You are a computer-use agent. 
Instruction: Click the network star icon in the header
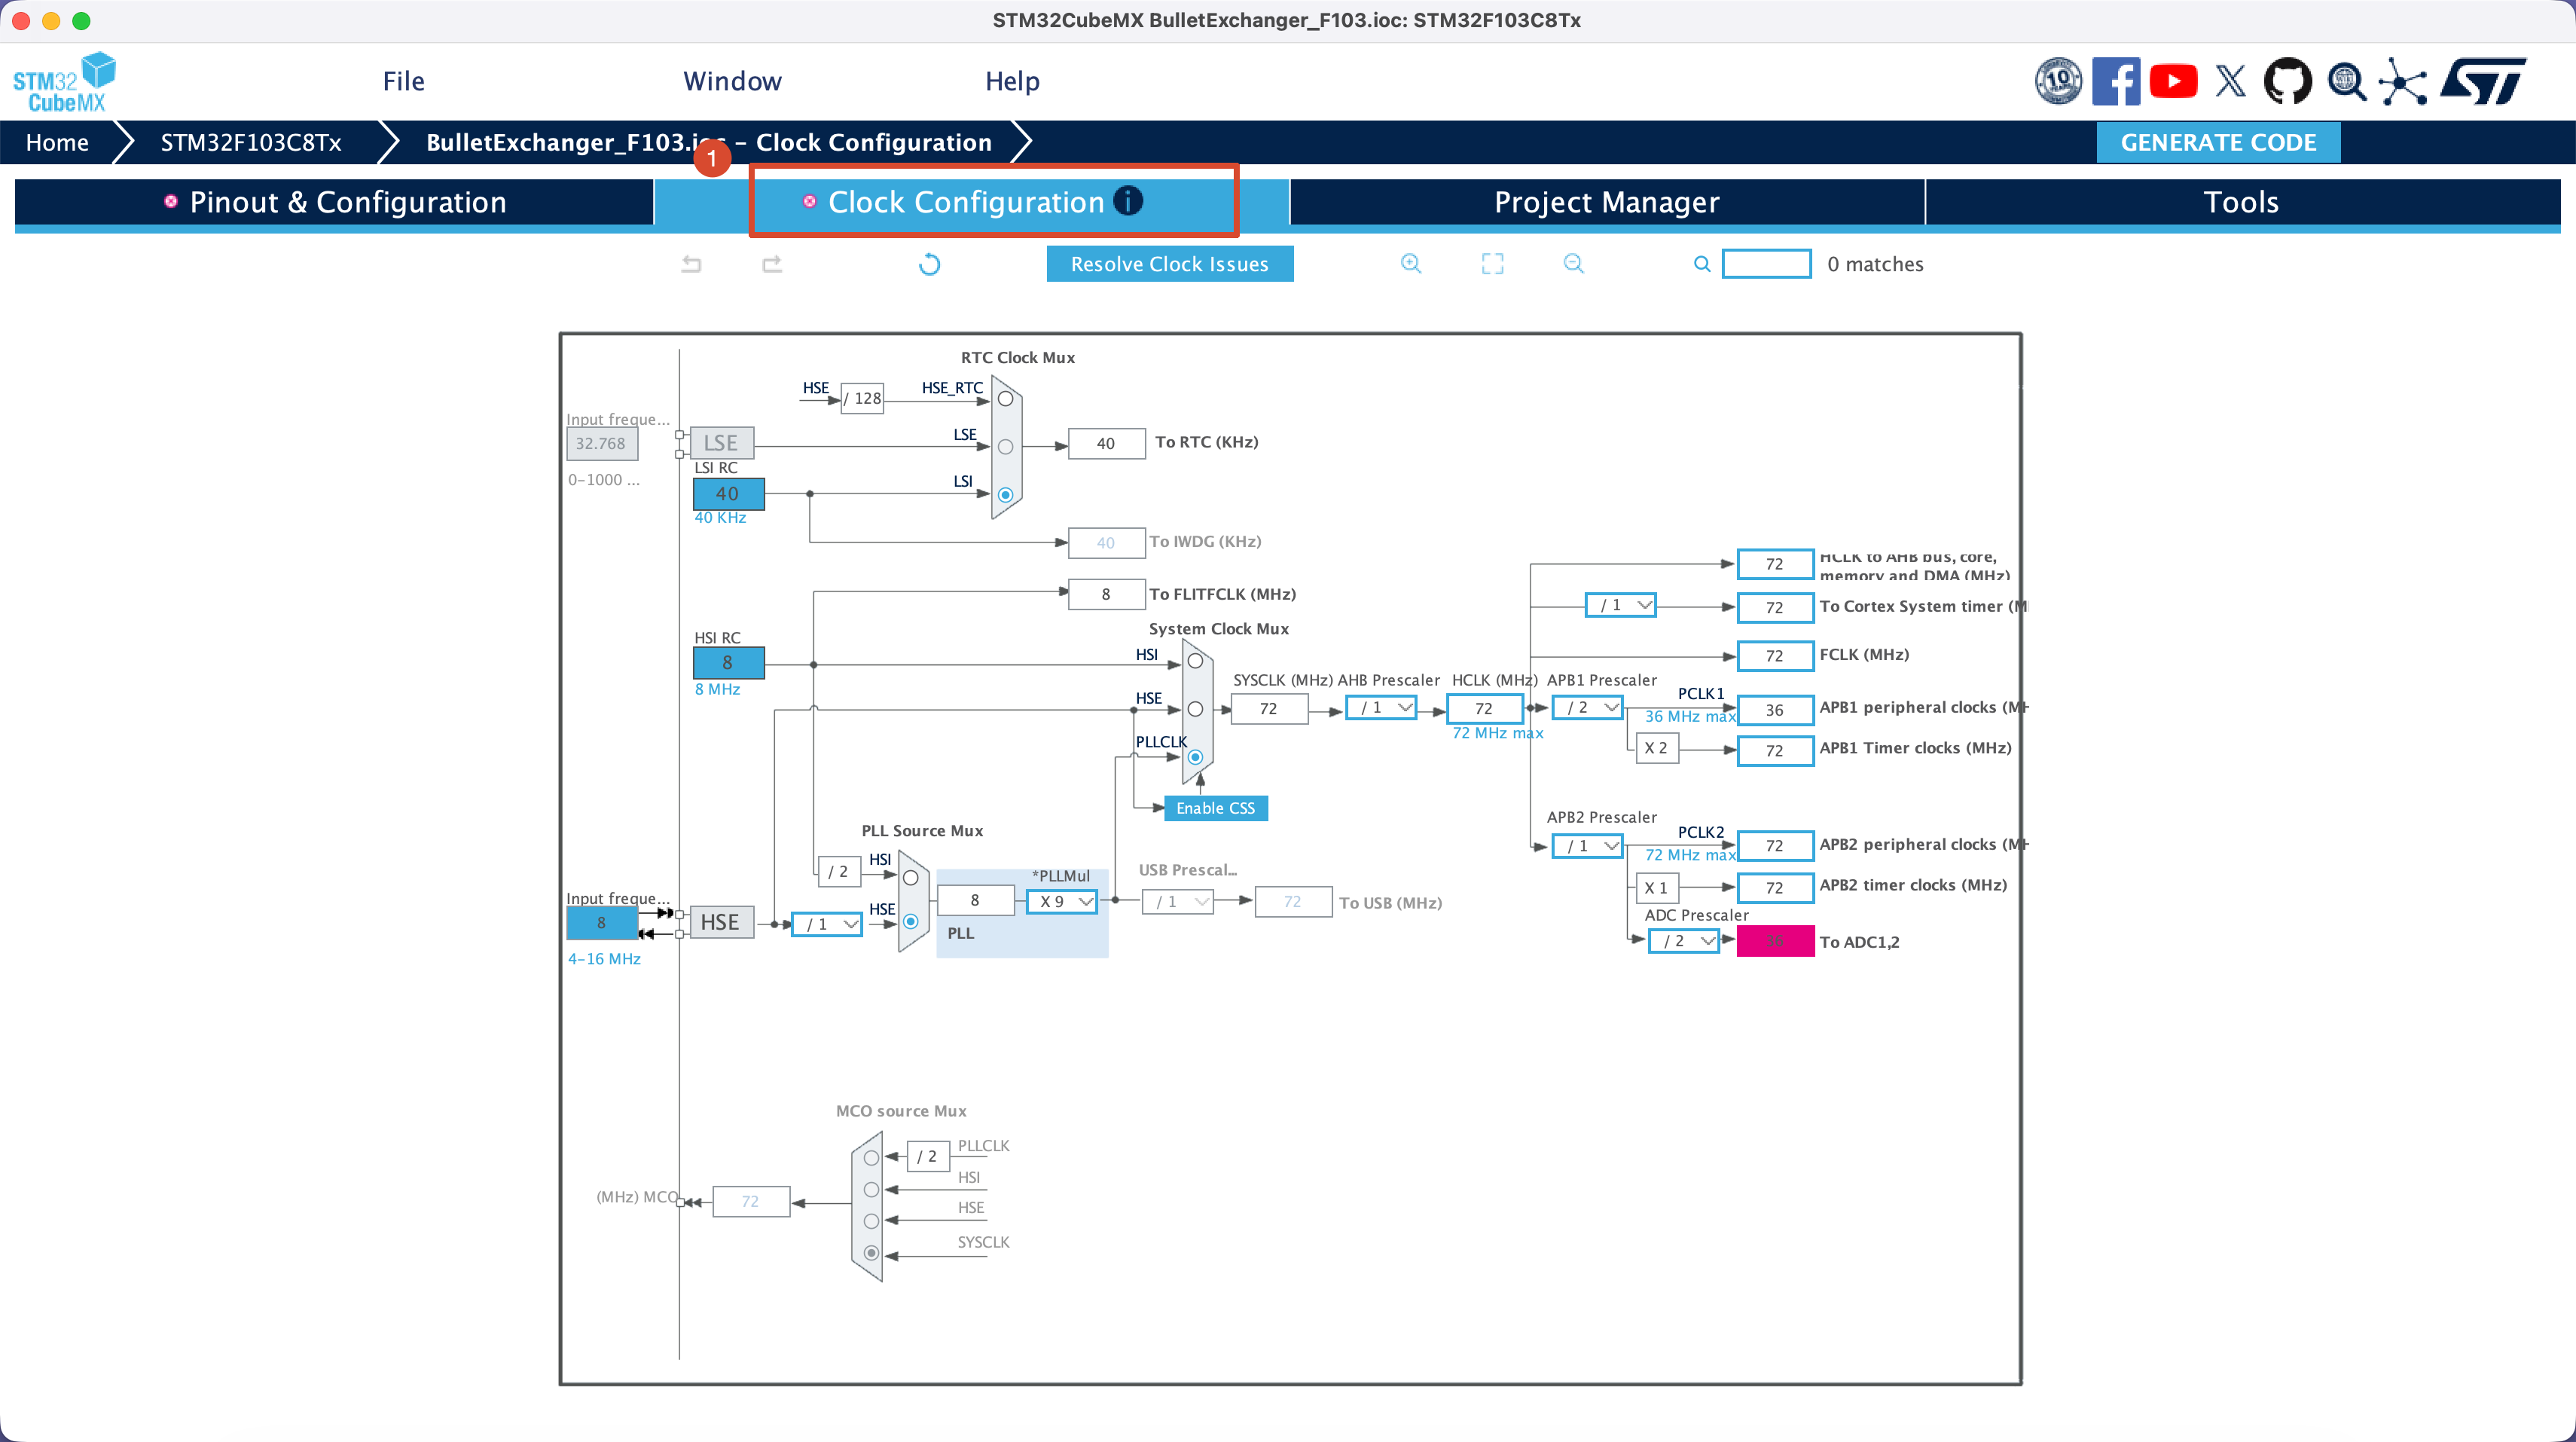click(x=2402, y=81)
